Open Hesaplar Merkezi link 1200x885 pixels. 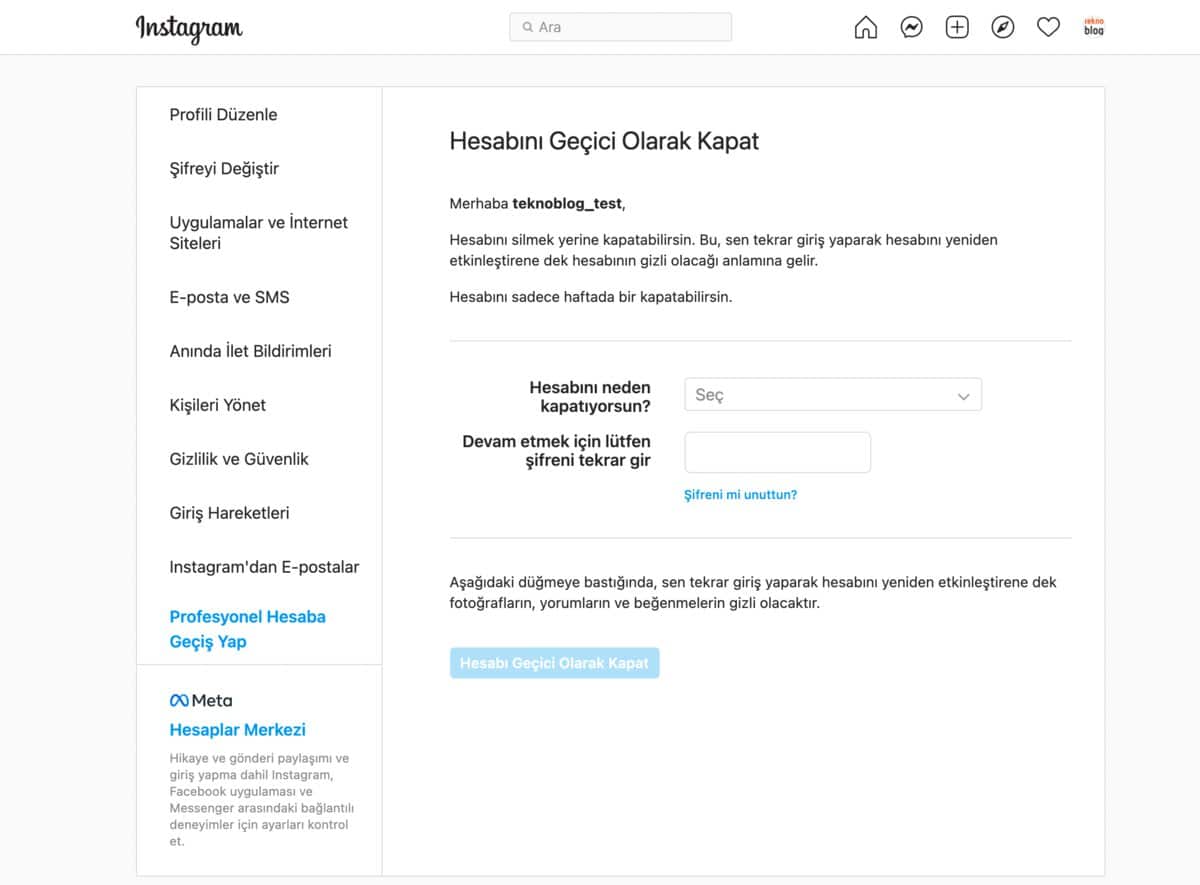237,729
